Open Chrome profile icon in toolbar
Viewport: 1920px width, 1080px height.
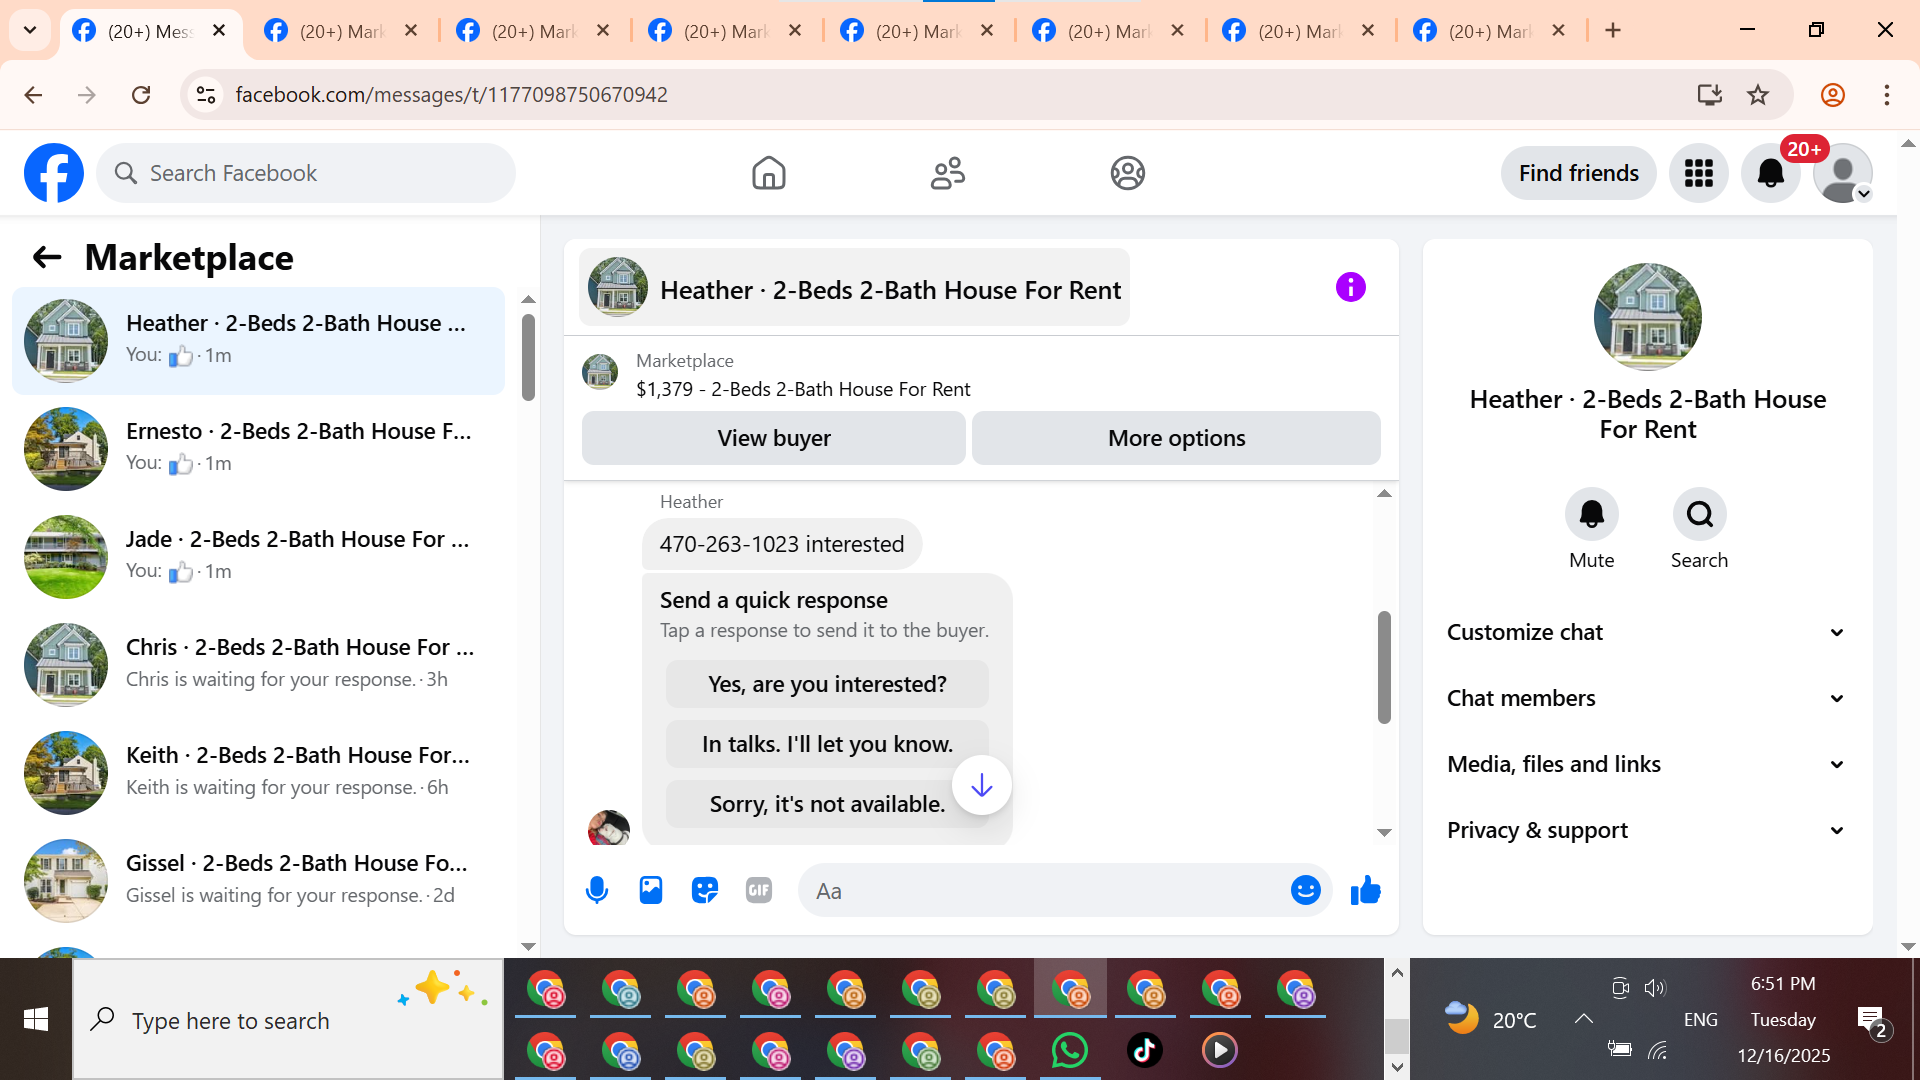1832,95
